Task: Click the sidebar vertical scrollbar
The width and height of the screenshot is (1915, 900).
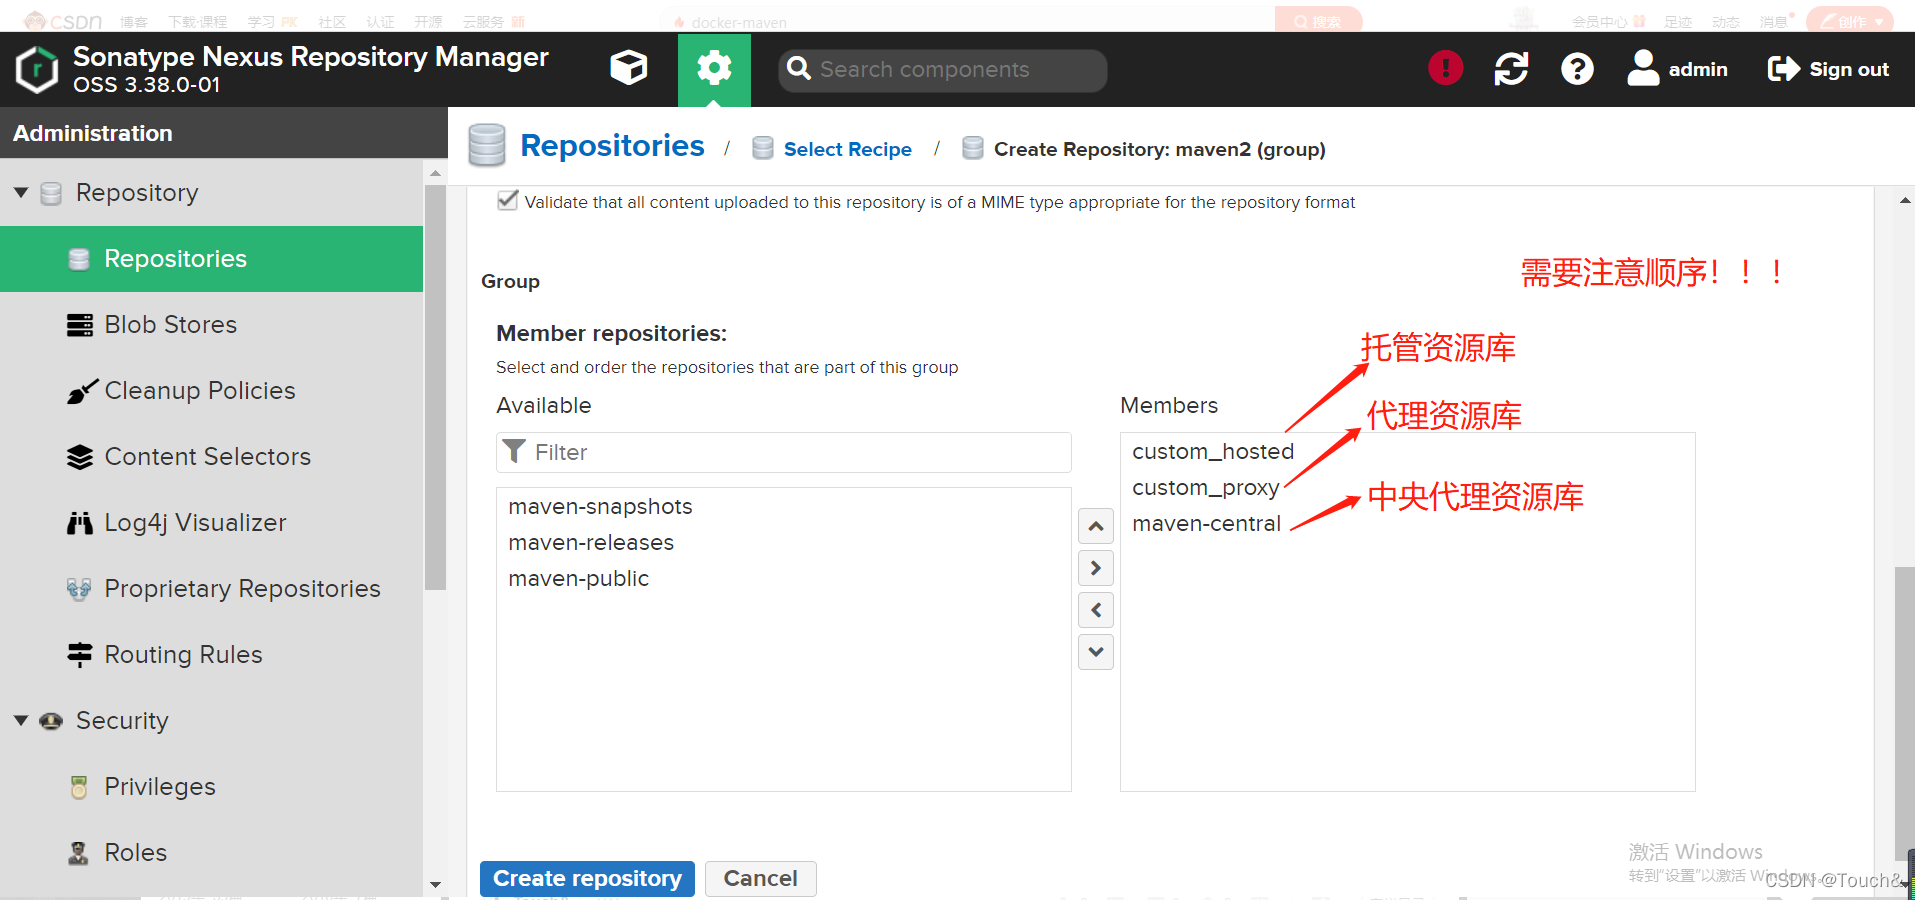Action: (435, 388)
